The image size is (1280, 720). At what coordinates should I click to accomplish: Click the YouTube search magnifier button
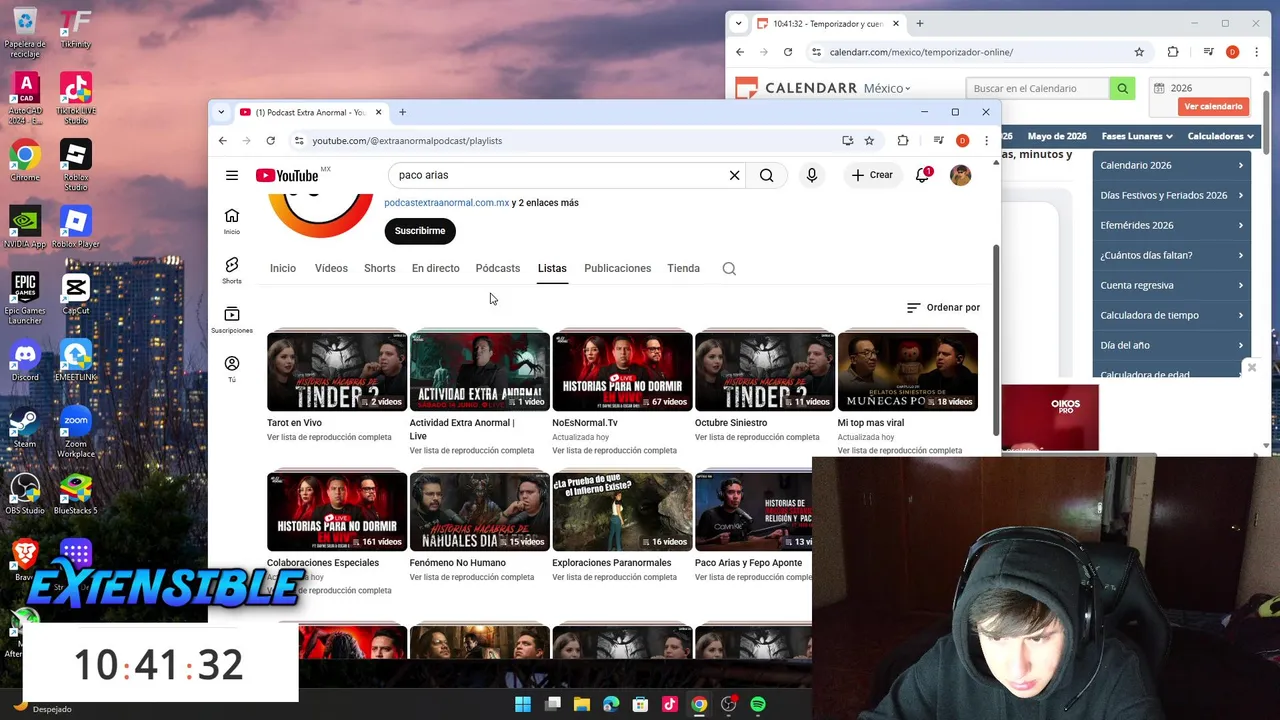[766, 175]
